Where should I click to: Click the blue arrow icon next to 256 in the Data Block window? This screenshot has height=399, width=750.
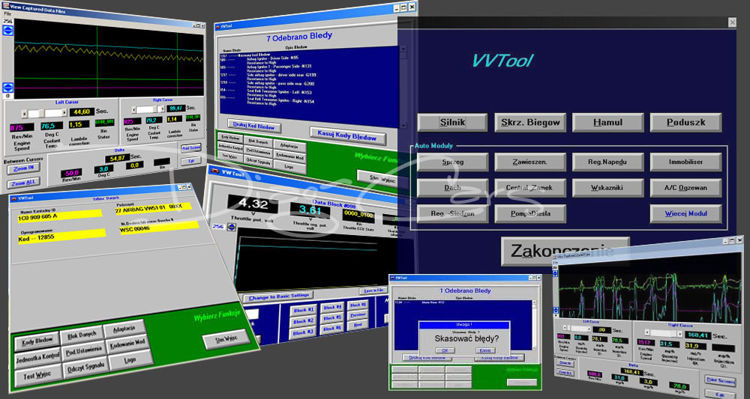click(231, 227)
